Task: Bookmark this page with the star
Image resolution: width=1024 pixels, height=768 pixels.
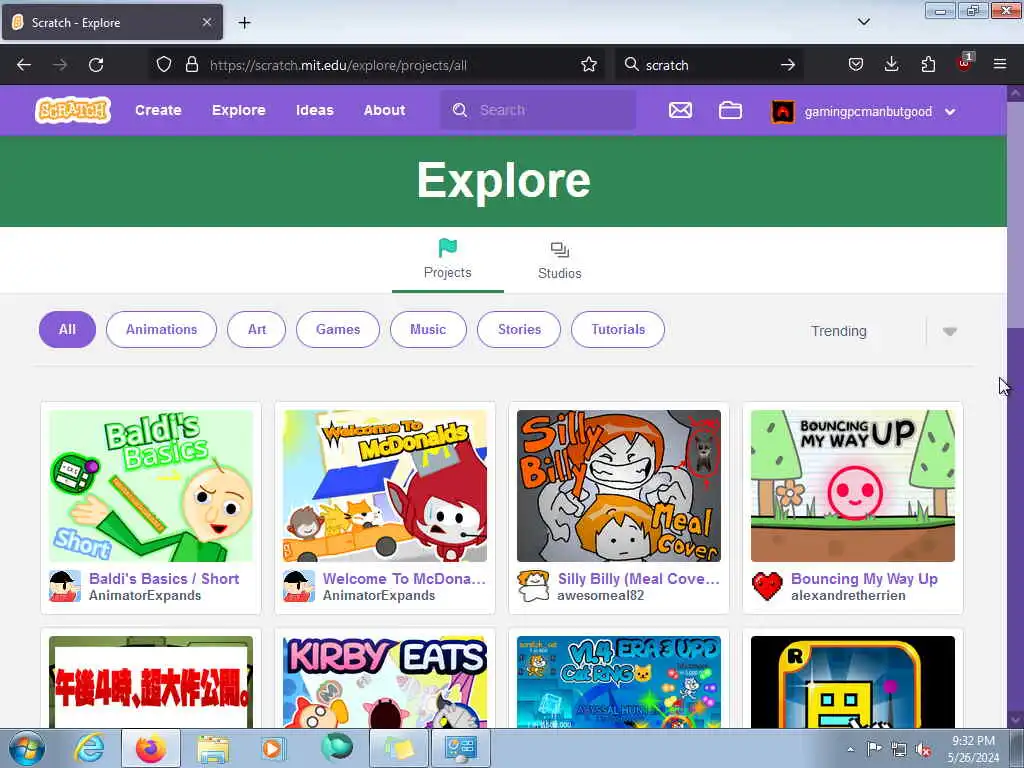Action: (588, 65)
